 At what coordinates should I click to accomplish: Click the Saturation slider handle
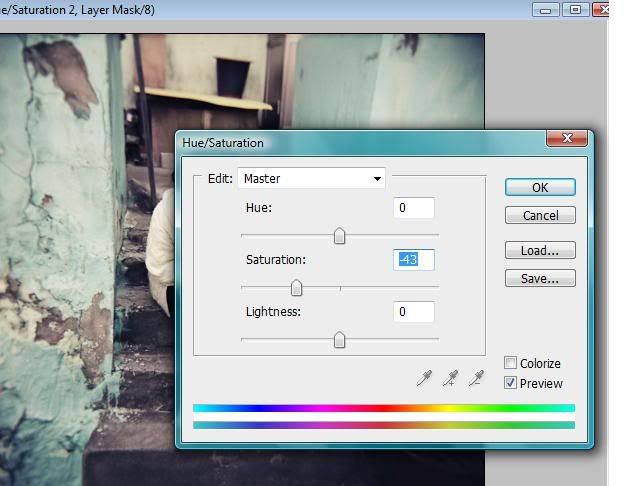tap(296, 288)
